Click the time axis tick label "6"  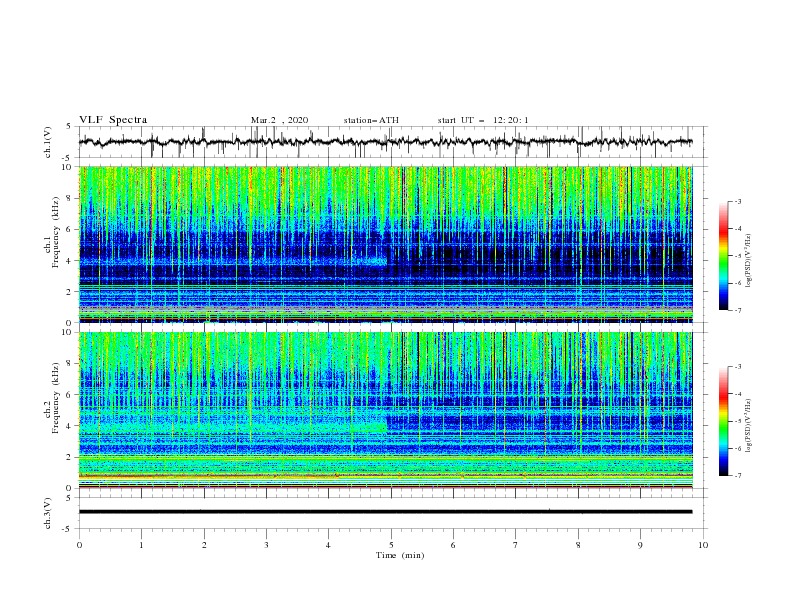tap(454, 545)
